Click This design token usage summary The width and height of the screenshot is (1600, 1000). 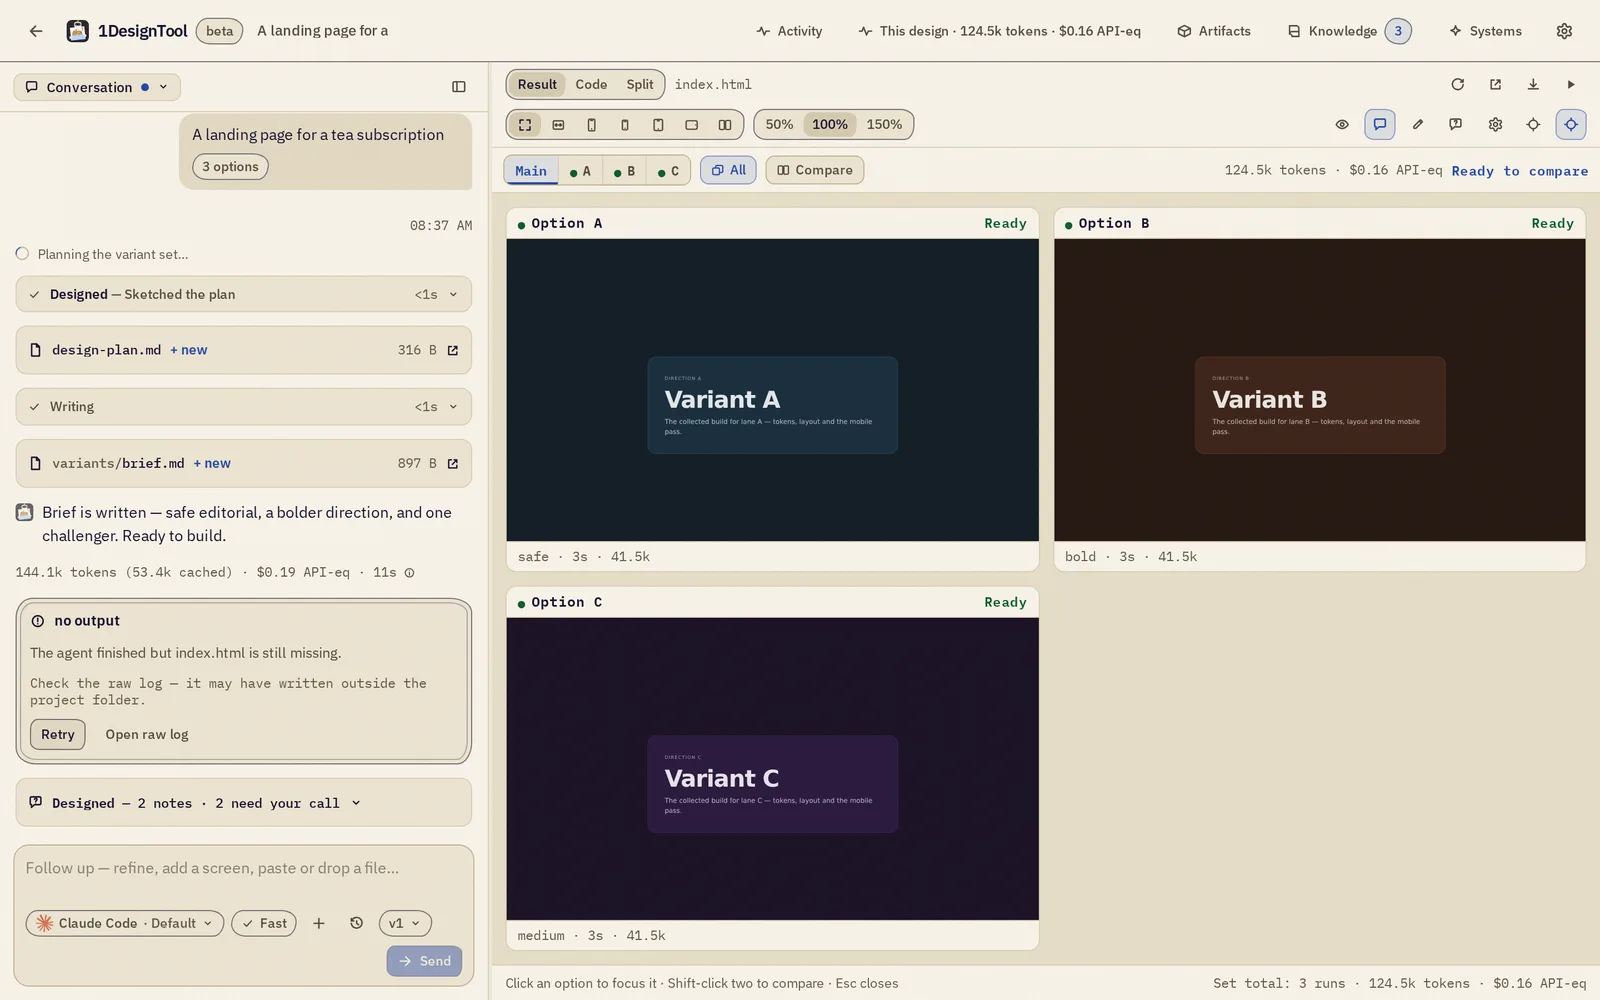999,31
